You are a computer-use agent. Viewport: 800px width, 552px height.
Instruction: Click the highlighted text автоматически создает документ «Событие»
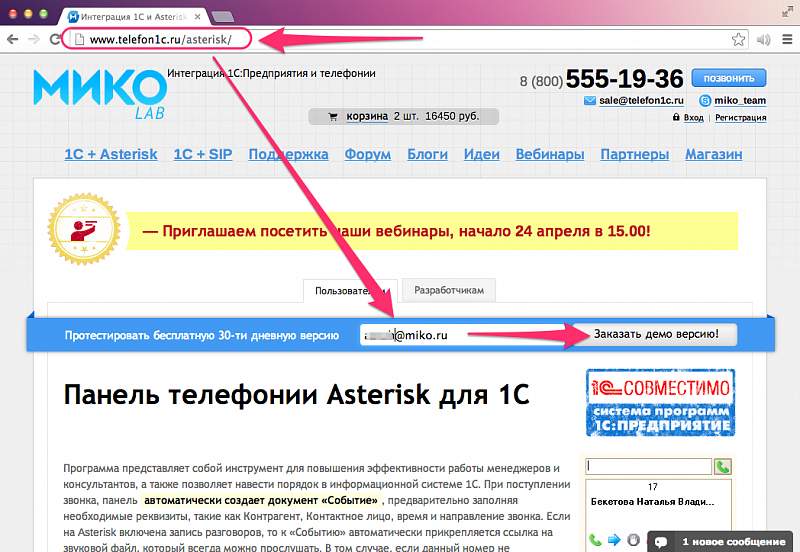261,500
